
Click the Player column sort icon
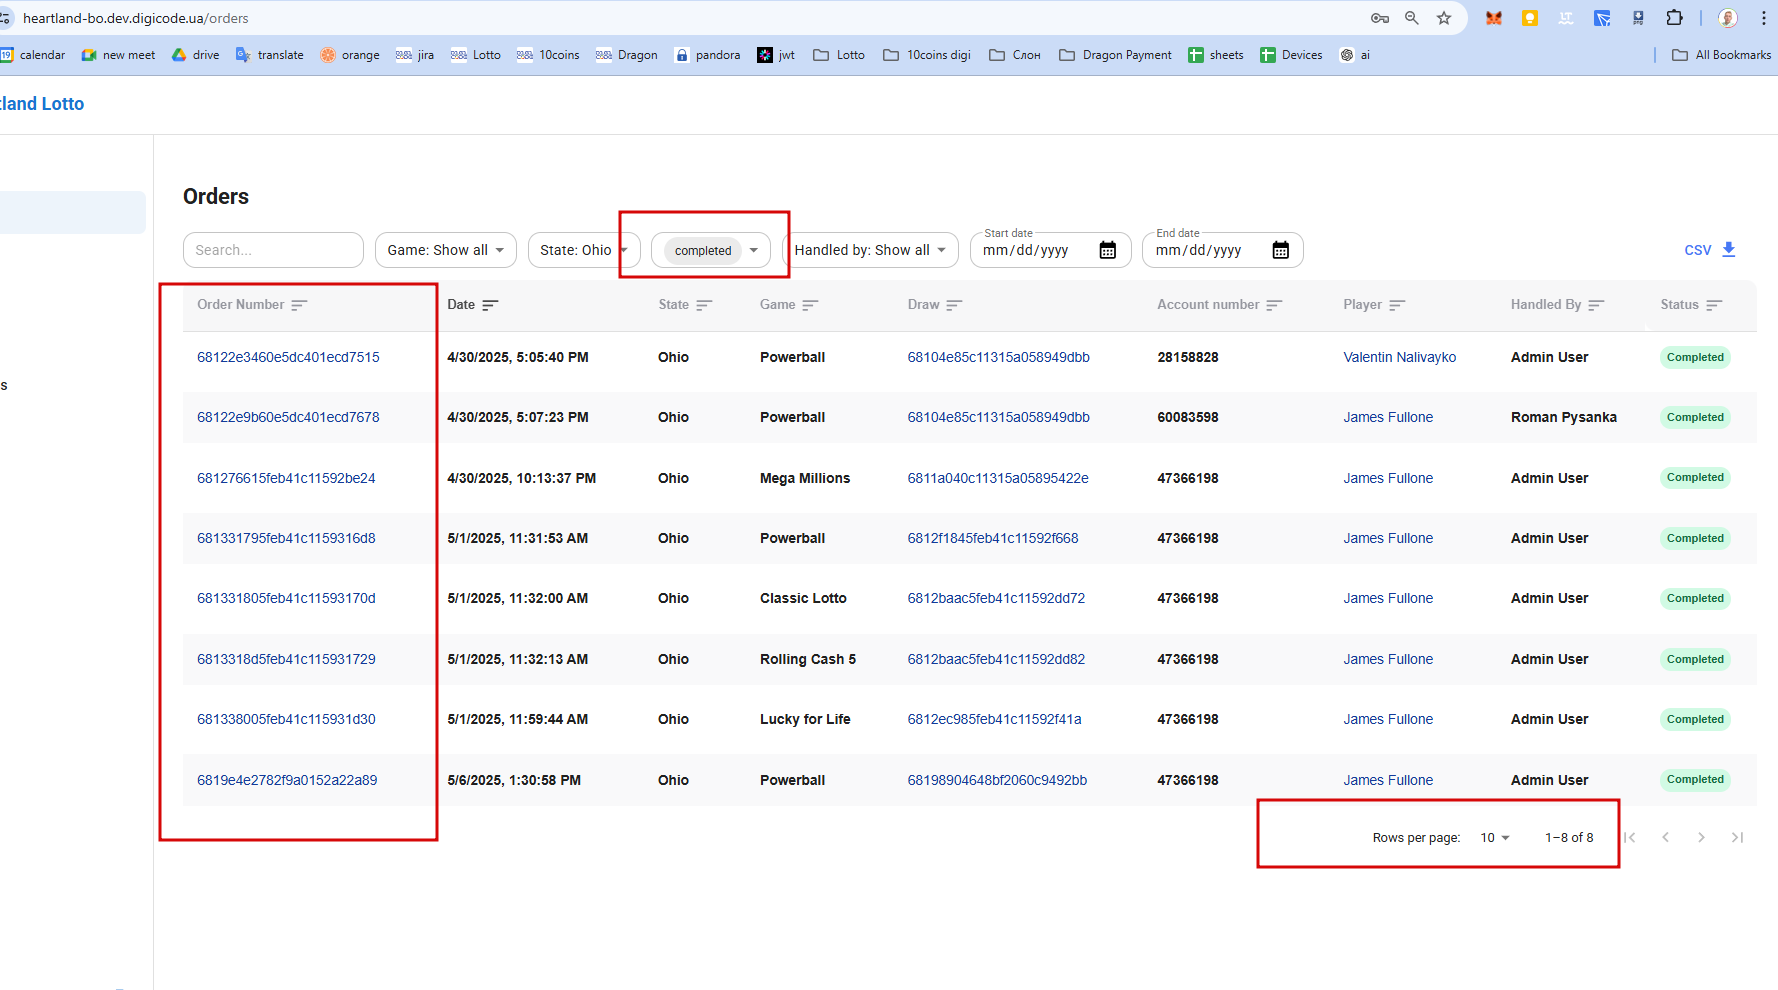click(1397, 305)
